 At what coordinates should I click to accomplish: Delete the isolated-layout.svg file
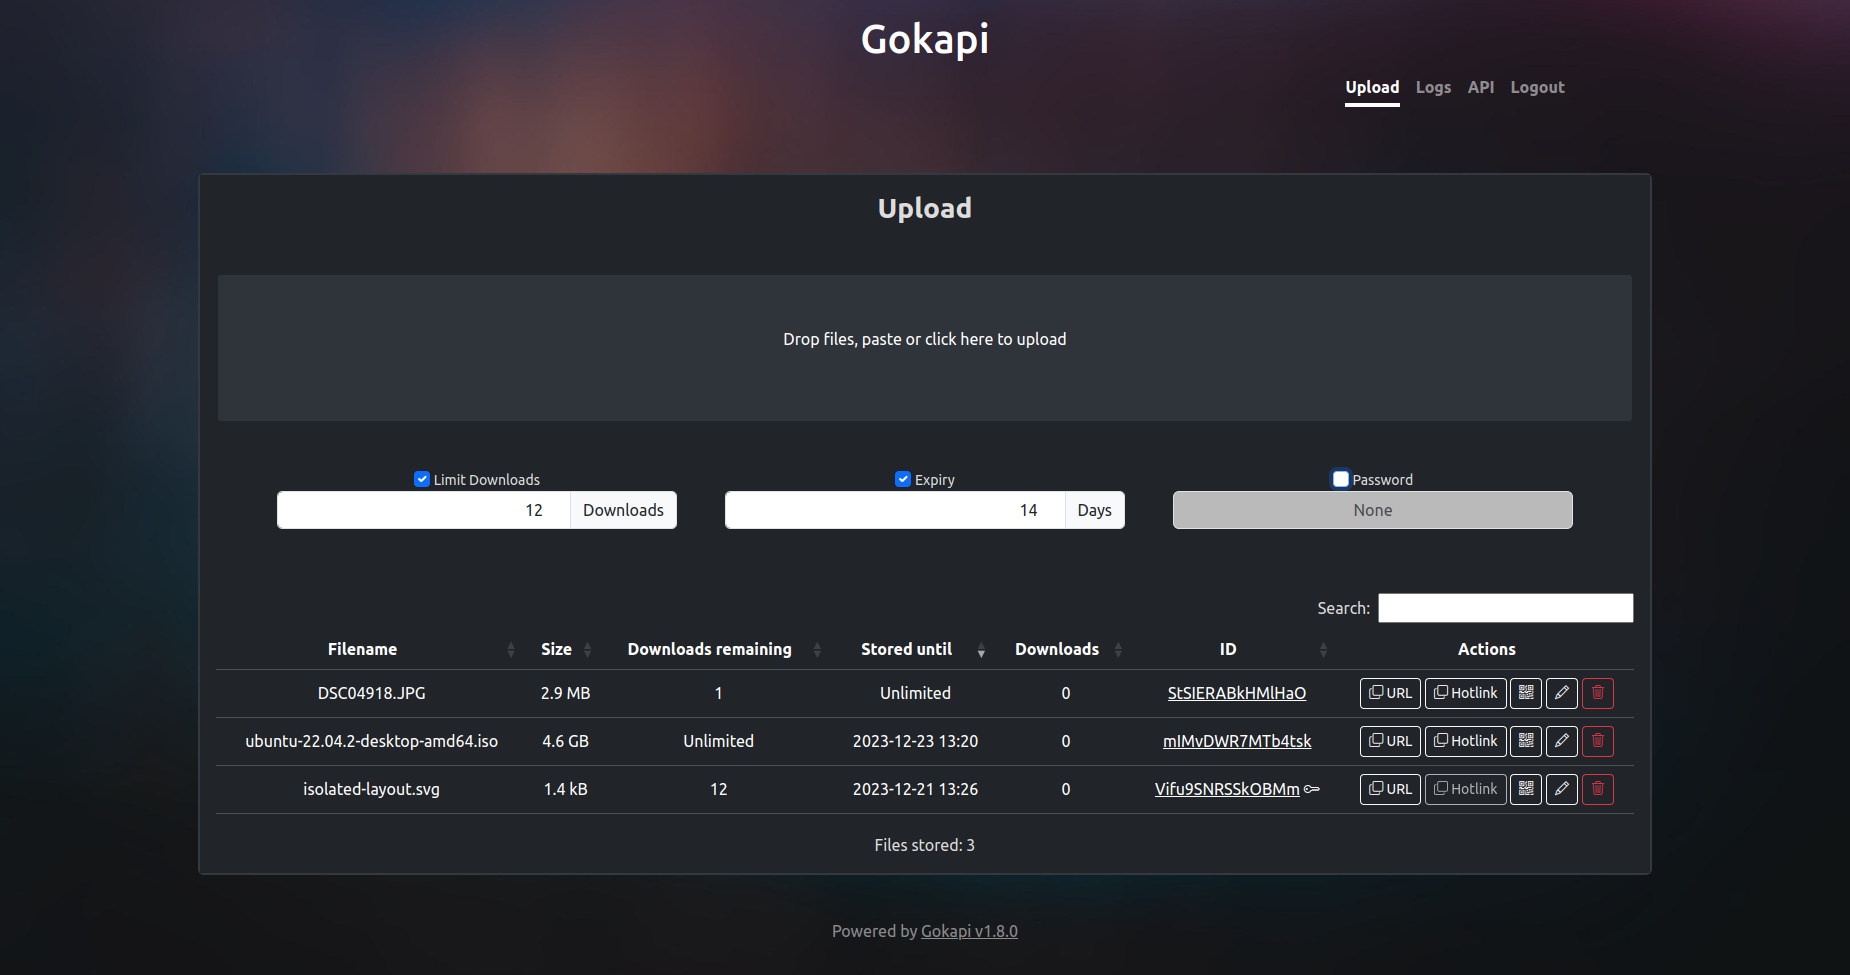tap(1598, 789)
